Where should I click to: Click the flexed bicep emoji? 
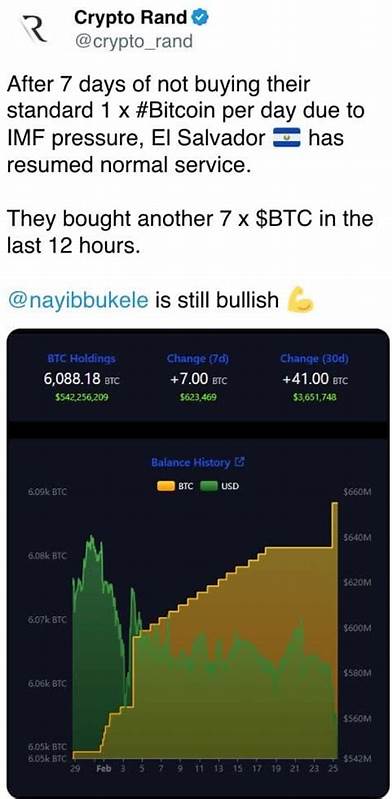pos(300,301)
